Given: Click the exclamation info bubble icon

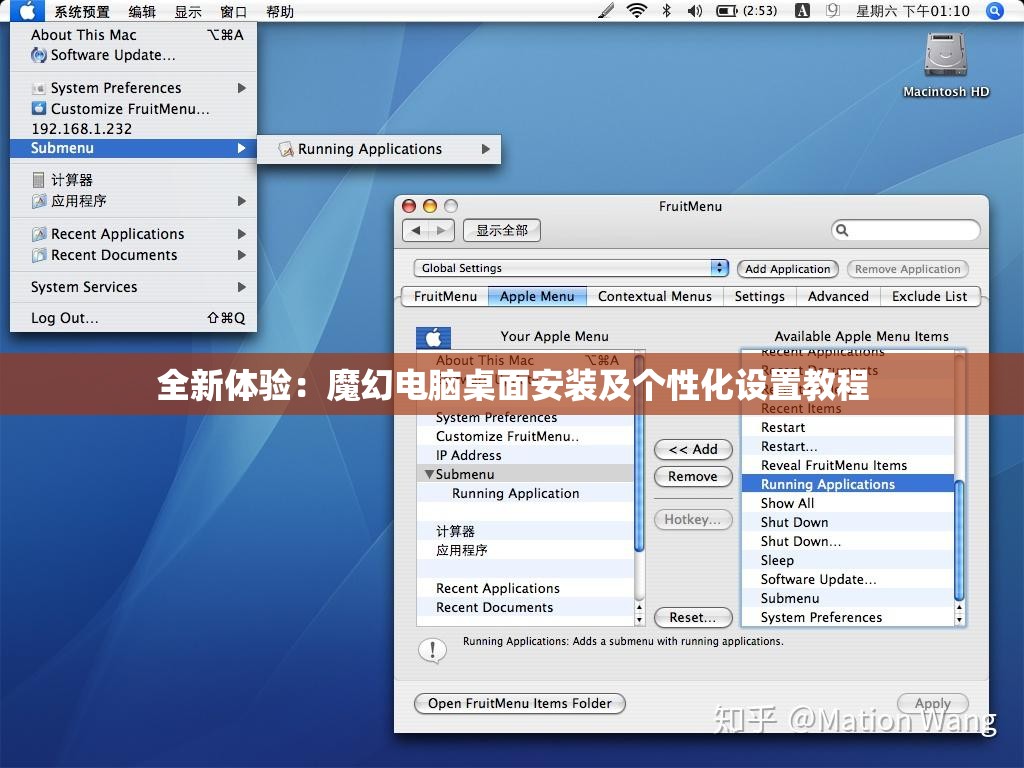Looking at the screenshot, I should click(432, 650).
